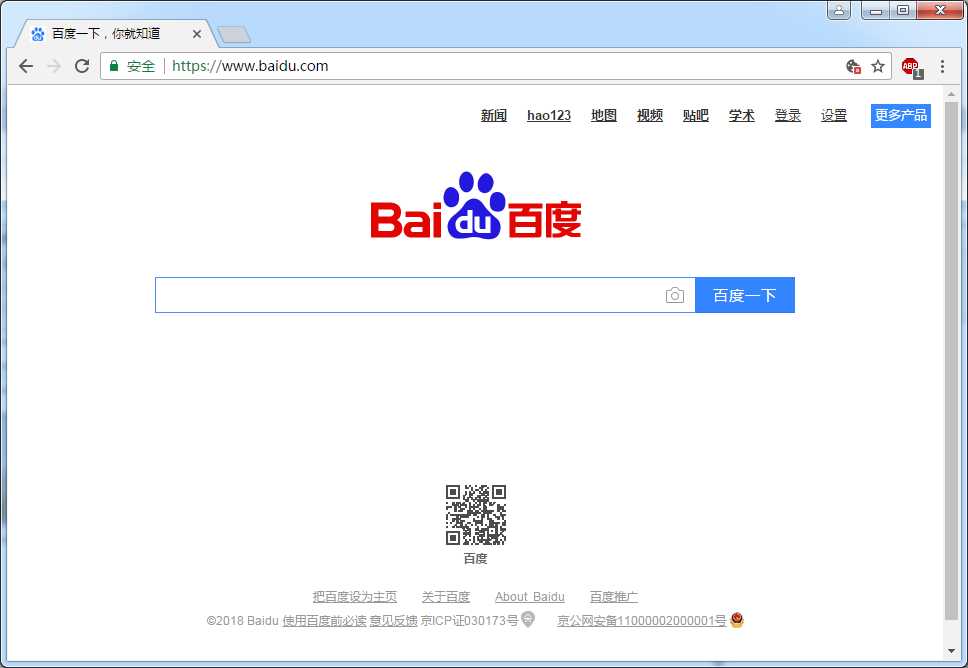Open the 新闻 link
968x668 pixels.
tap(494, 115)
